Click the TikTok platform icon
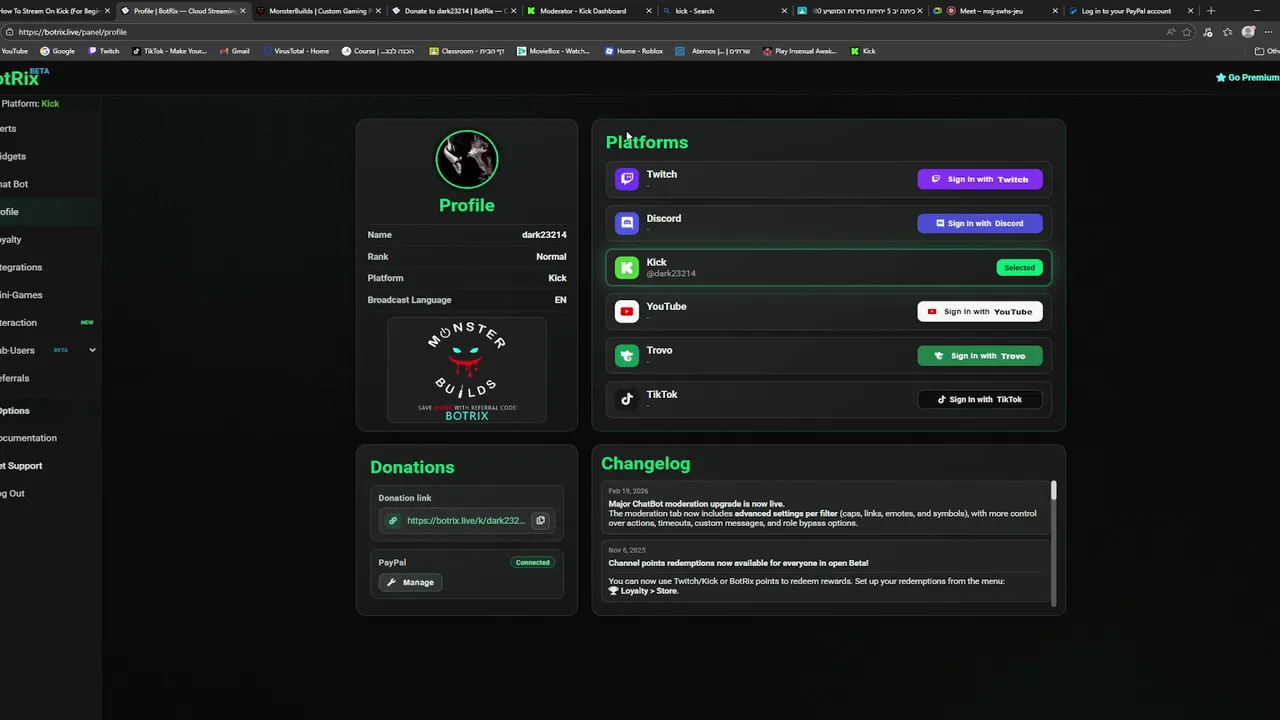Screen dimensions: 1280x720 point(627,399)
